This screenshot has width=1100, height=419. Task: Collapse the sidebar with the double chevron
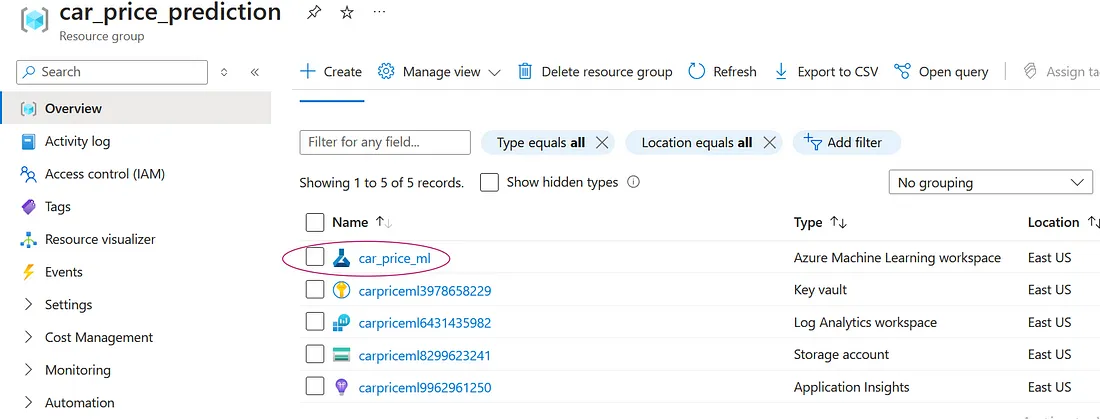[255, 72]
